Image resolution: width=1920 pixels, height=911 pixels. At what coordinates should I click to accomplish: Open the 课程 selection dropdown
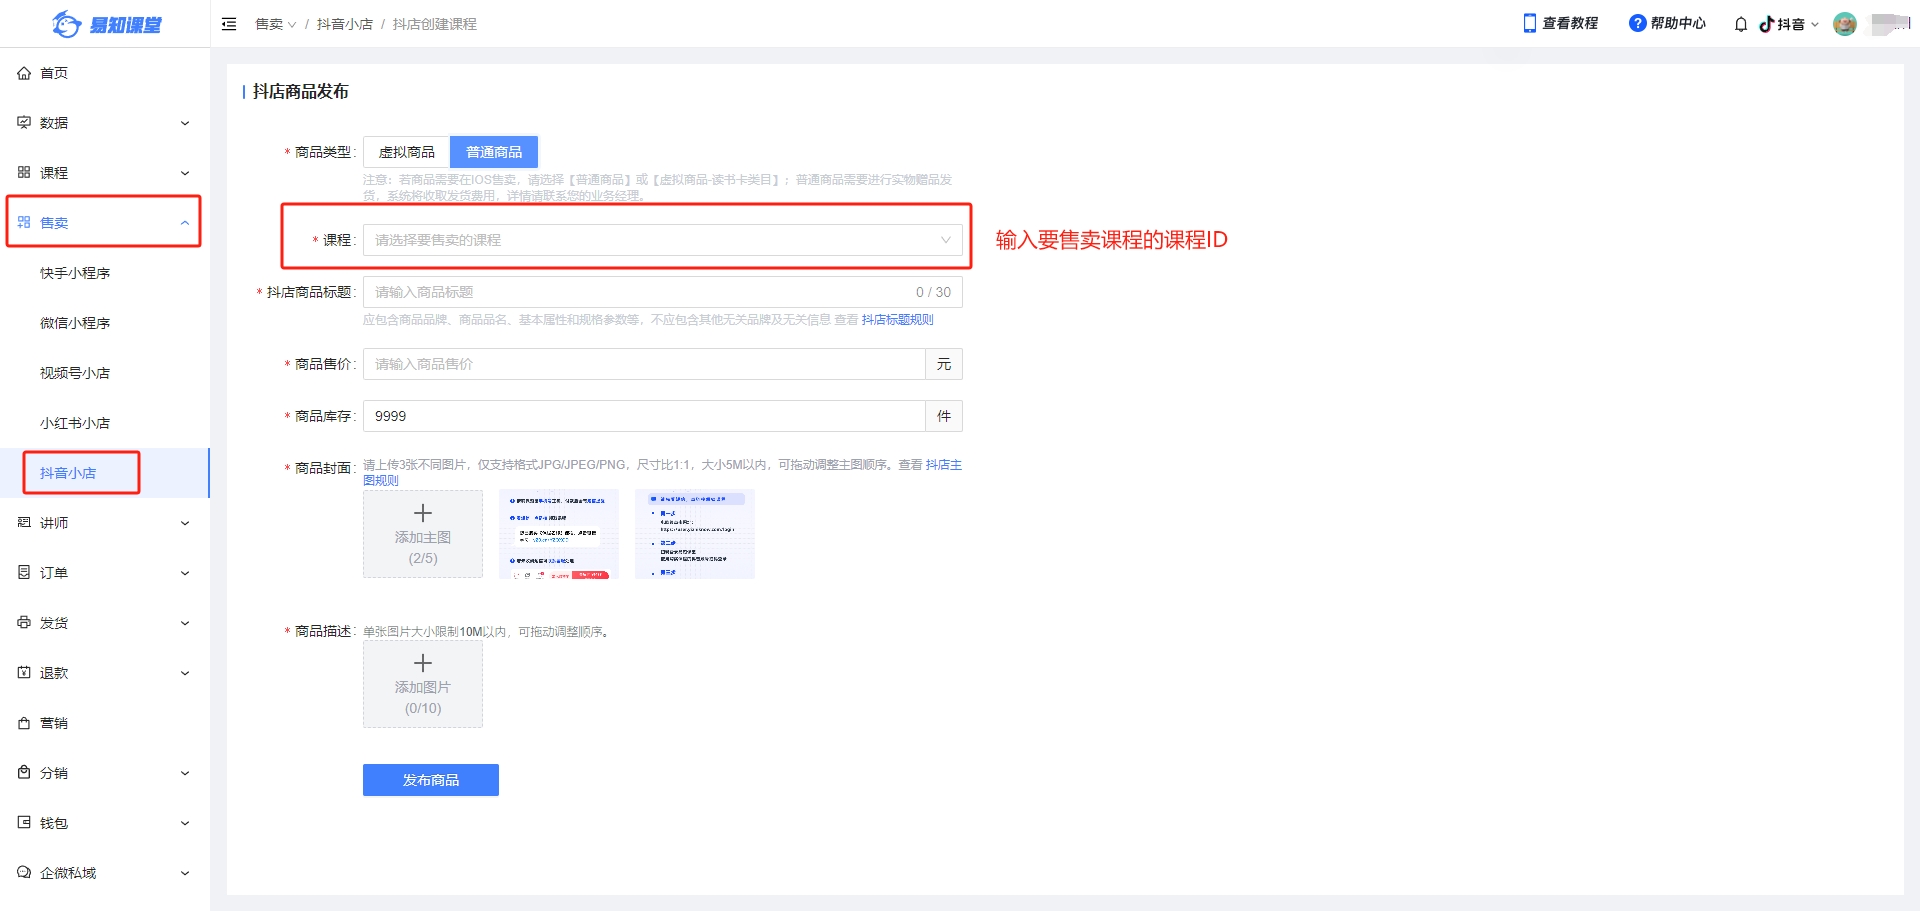click(662, 240)
